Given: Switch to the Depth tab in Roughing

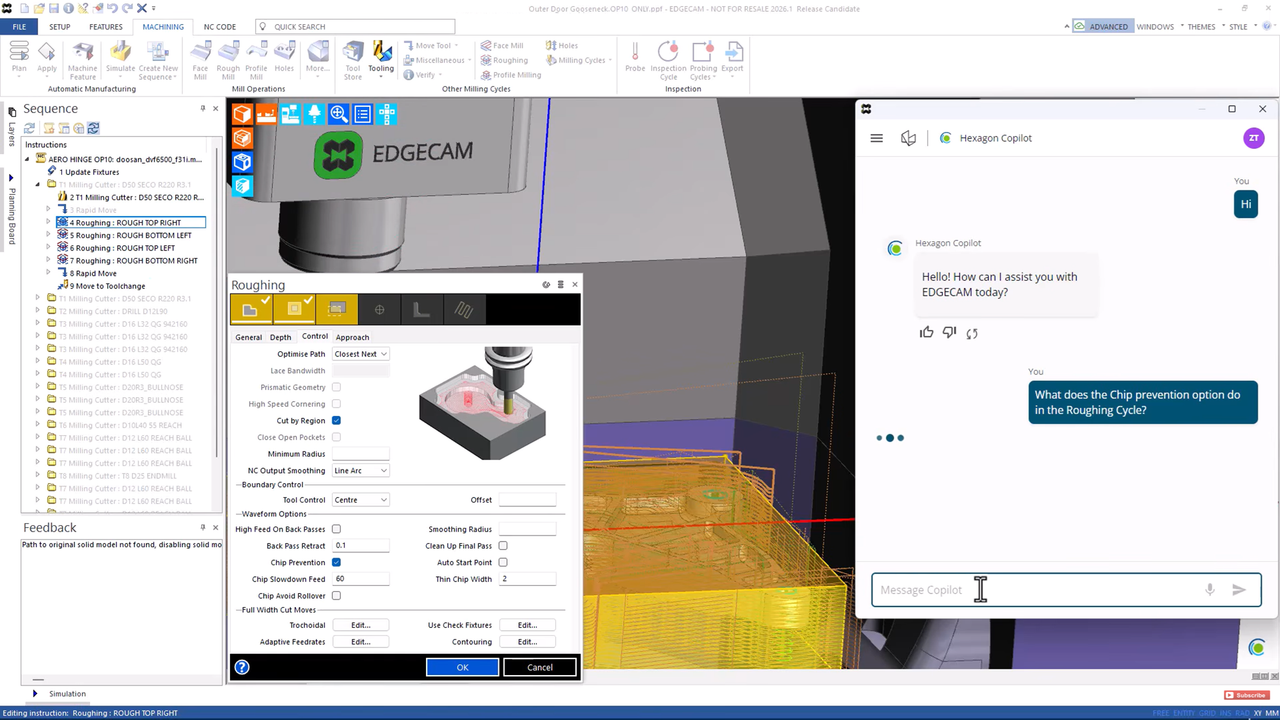Looking at the screenshot, I should click(x=281, y=337).
